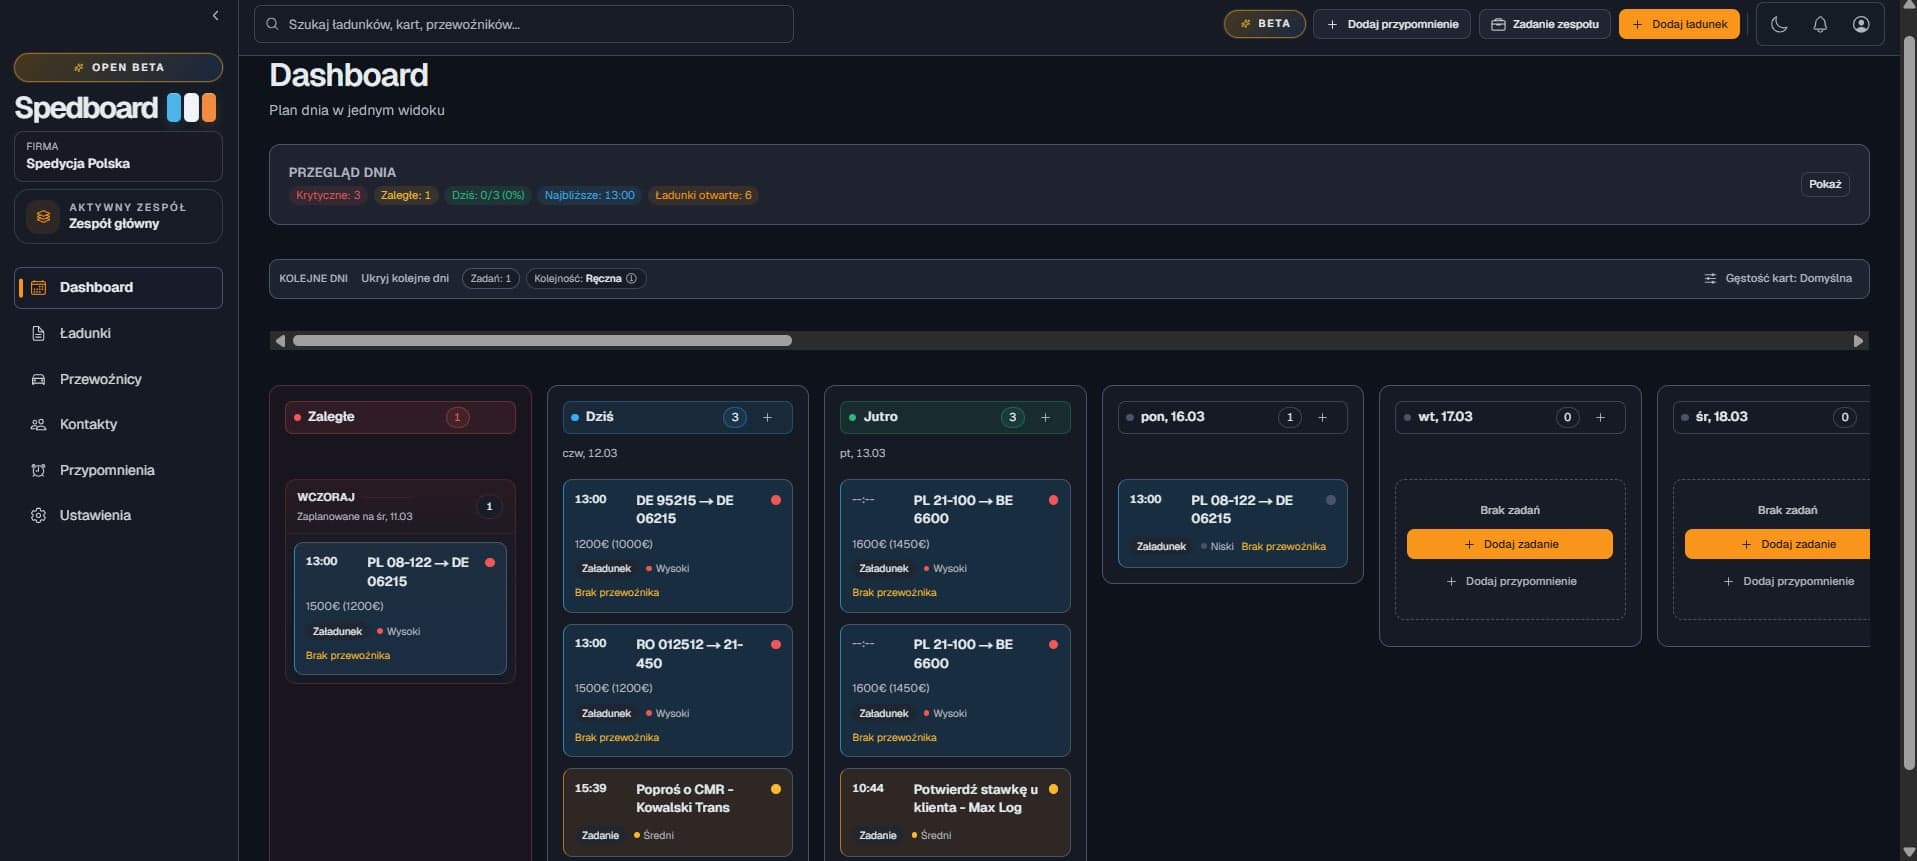Go to Przypomnienia in the sidebar
The height and width of the screenshot is (861, 1917).
pos(118,470)
